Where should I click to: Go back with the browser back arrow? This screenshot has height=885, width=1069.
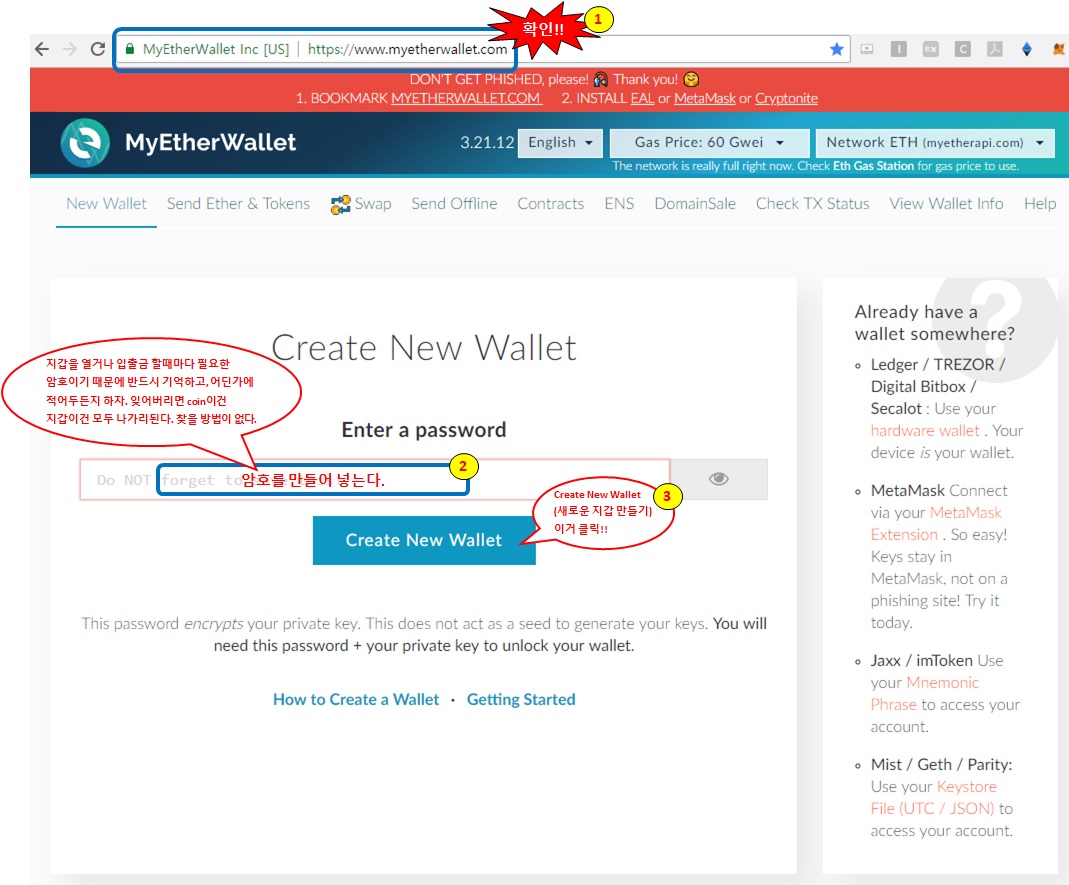42,49
